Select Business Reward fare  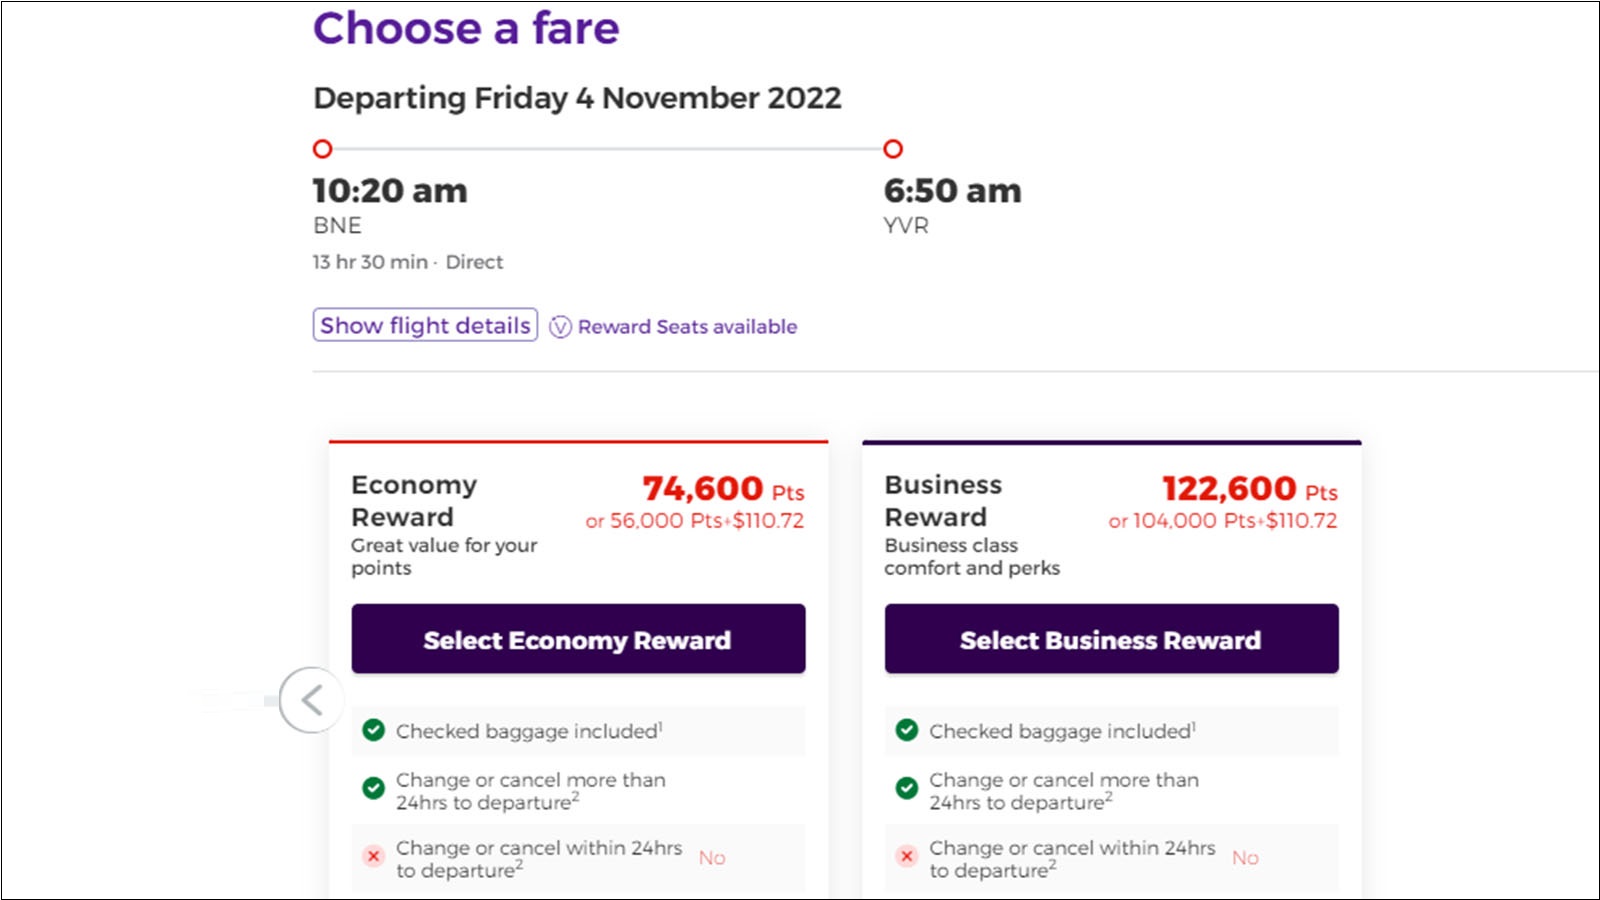click(x=1111, y=639)
